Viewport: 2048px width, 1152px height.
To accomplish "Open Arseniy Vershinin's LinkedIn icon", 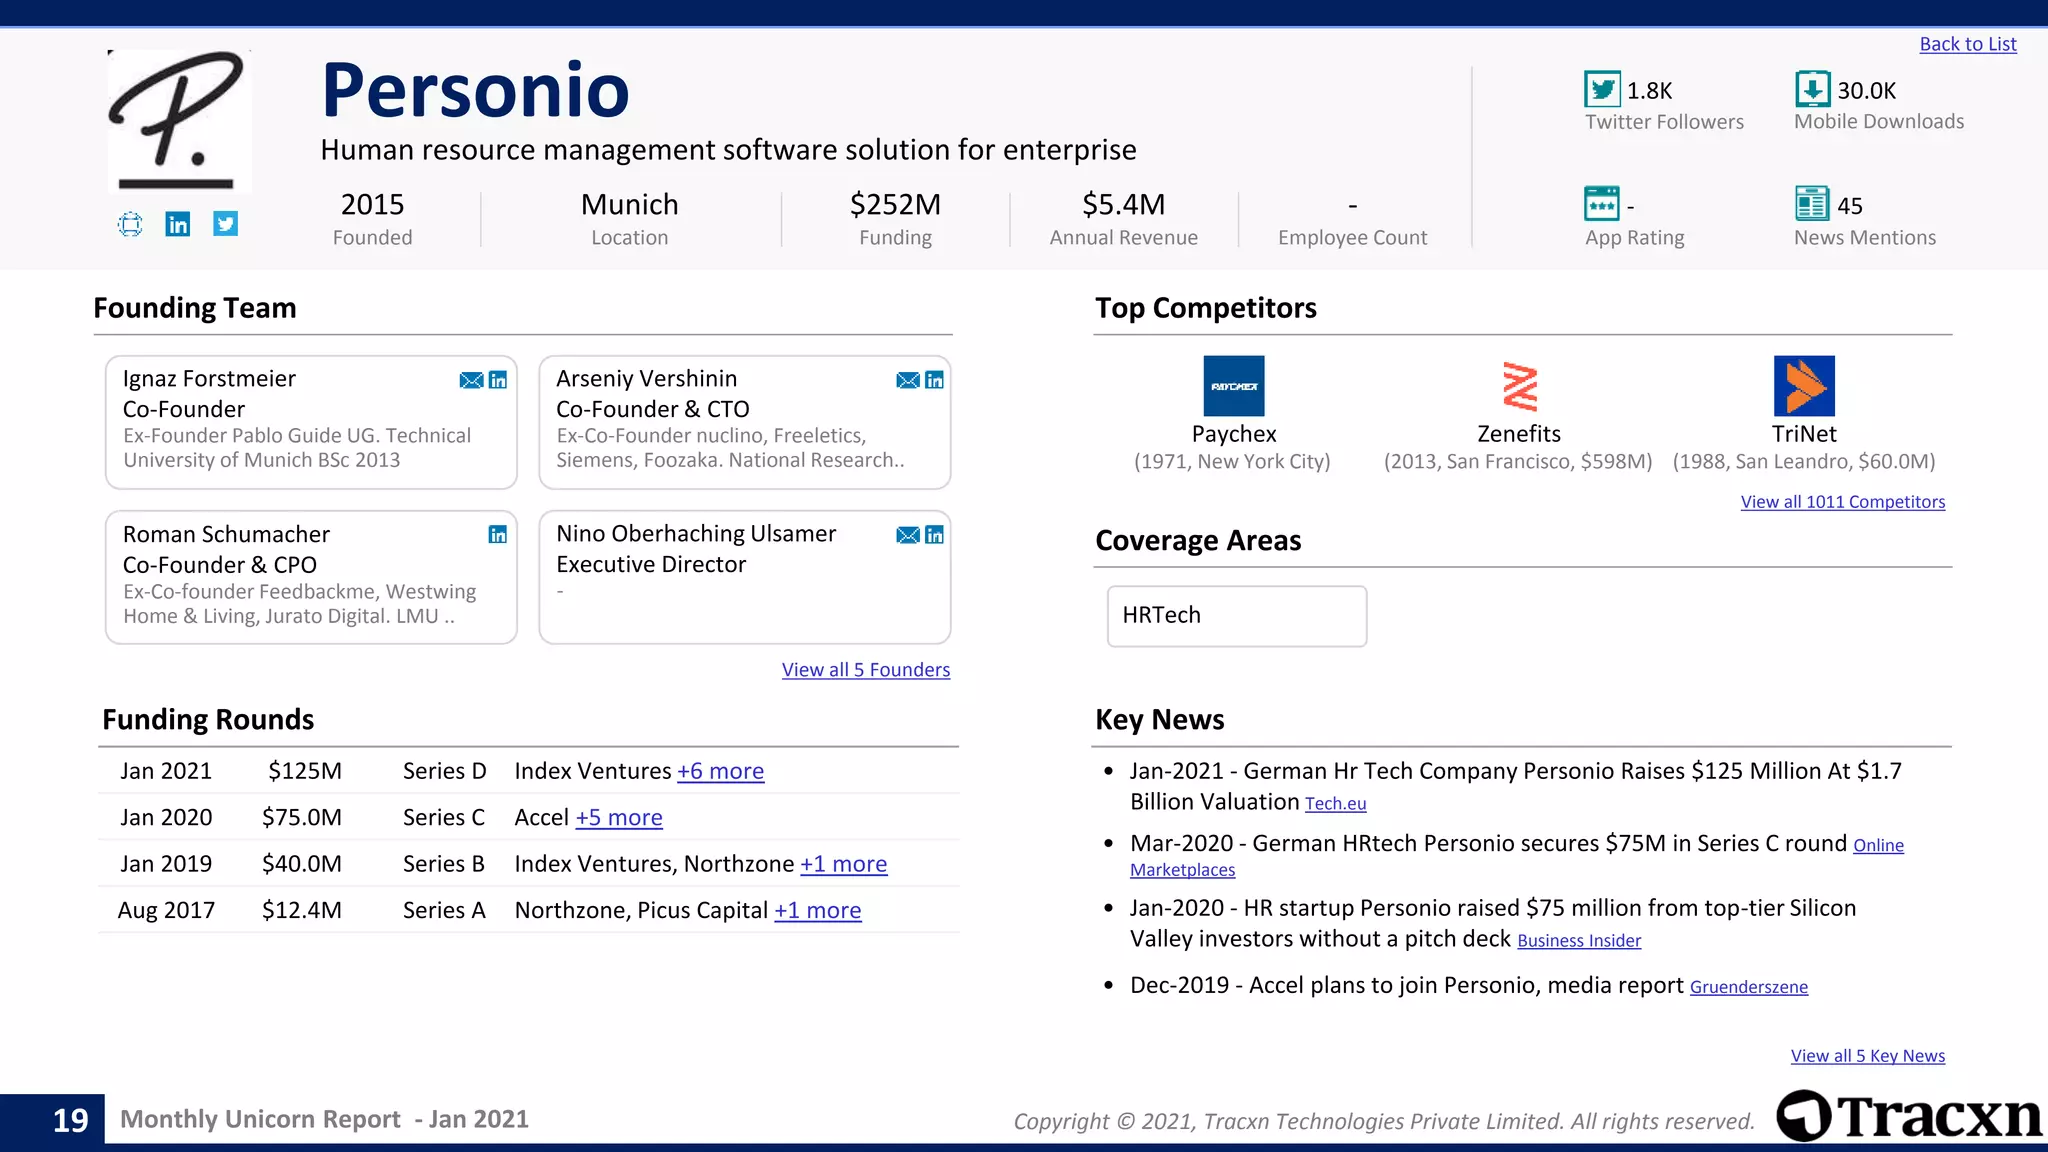I will click(x=935, y=380).
